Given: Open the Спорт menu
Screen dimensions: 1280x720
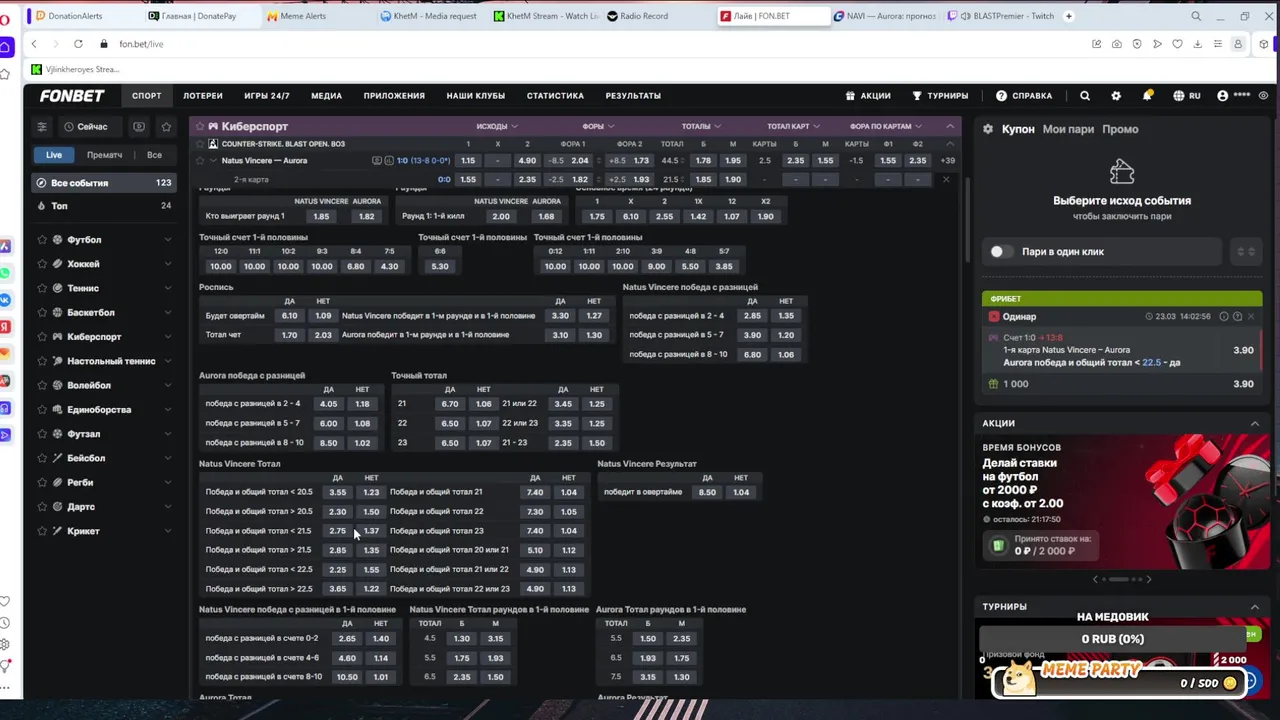Looking at the screenshot, I should pyautogui.click(x=146, y=96).
